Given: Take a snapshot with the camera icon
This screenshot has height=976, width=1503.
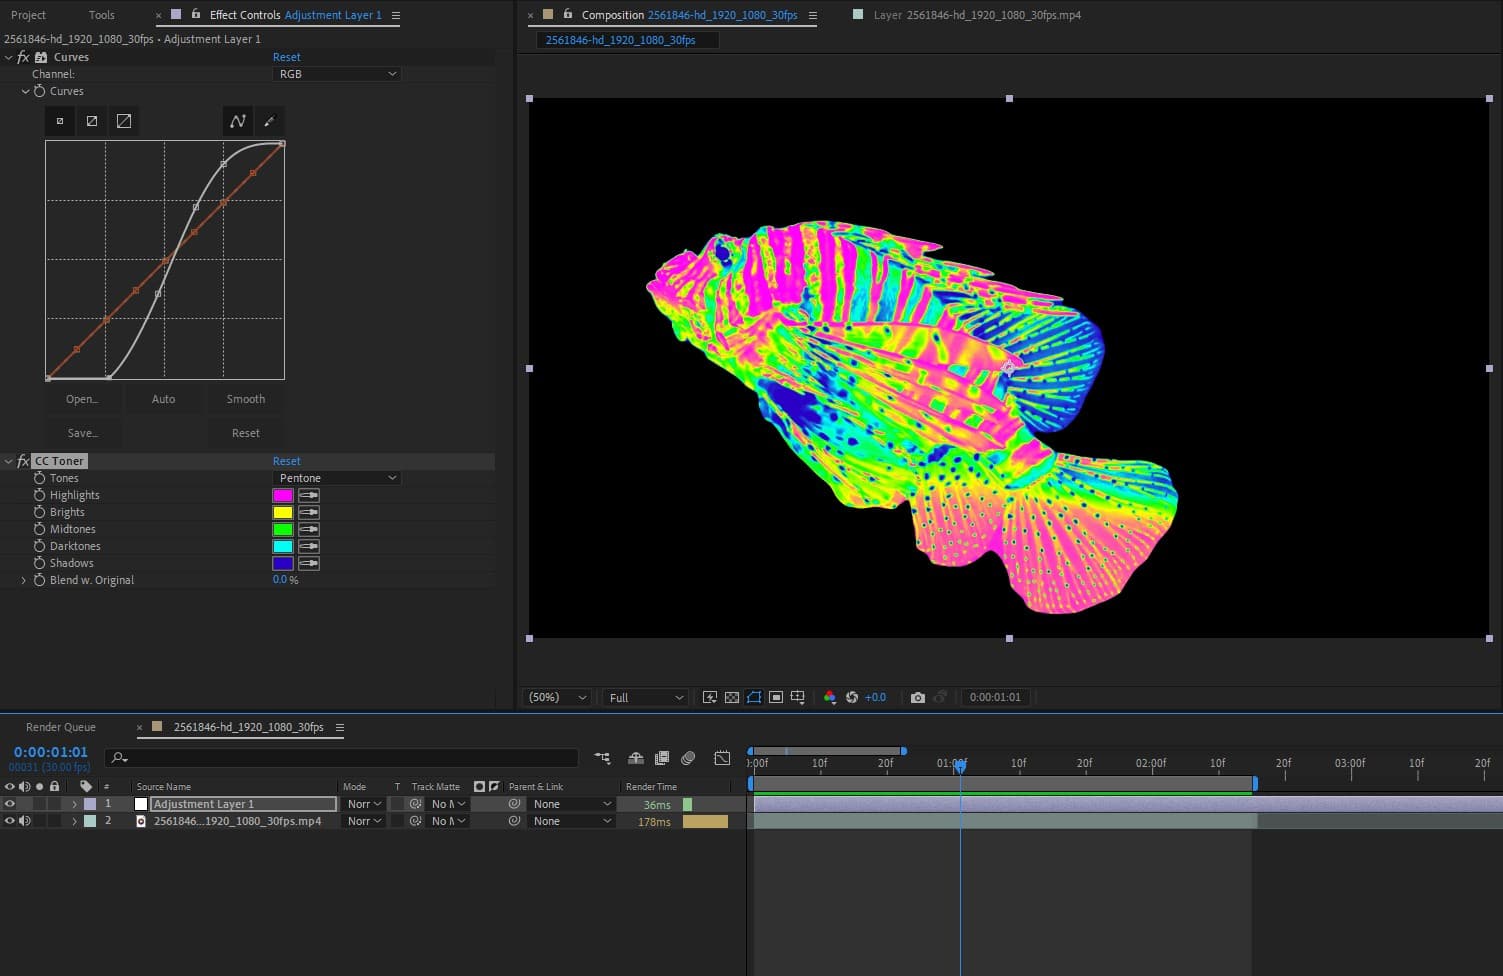Looking at the screenshot, I should [918, 697].
